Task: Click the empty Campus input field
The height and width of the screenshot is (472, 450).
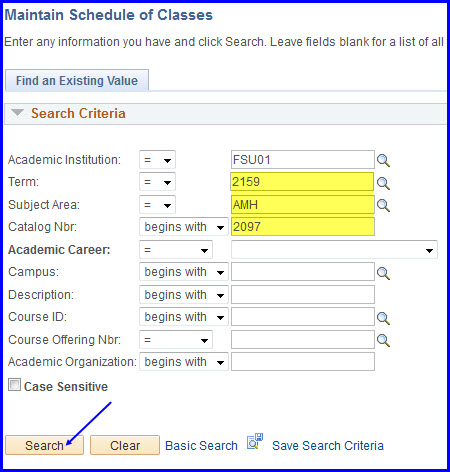Action: (x=303, y=272)
